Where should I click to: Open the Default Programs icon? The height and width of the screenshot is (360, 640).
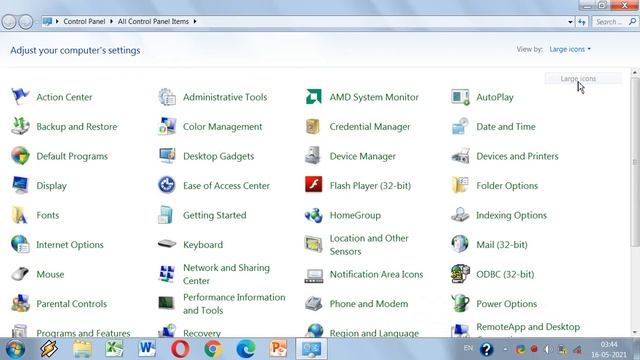pos(20,156)
